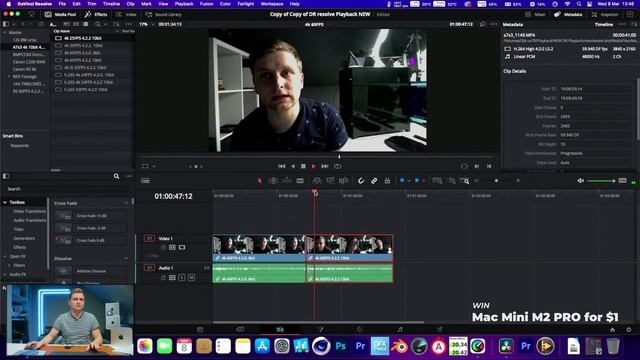
Task: Open the Timeline View Options icon
Action: click(x=145, y=180)
